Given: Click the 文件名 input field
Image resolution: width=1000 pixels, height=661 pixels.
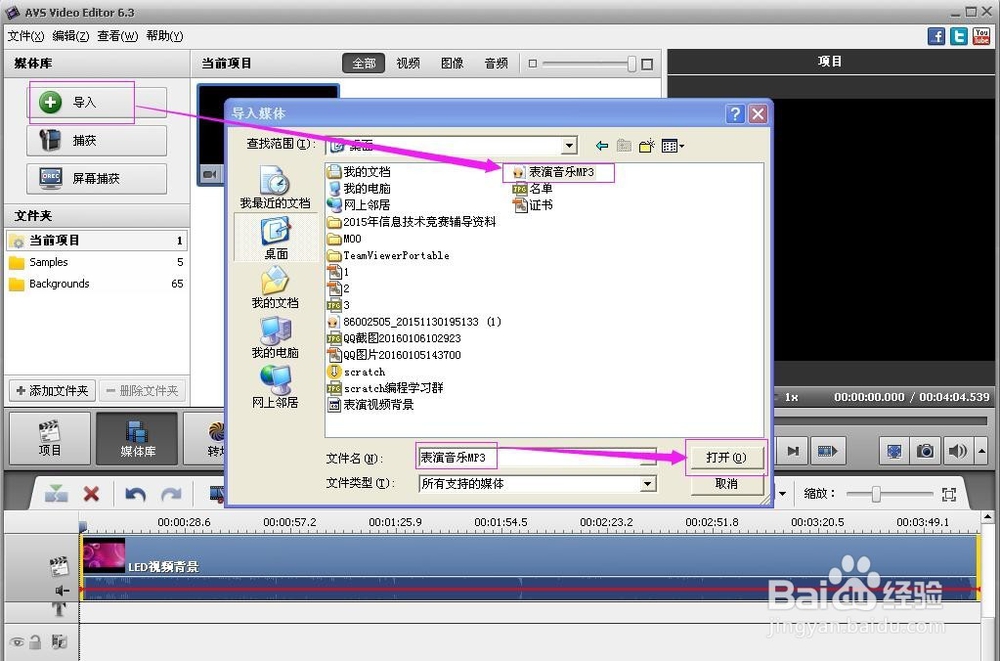Looking at the screenshot, I should click(536, 457).
